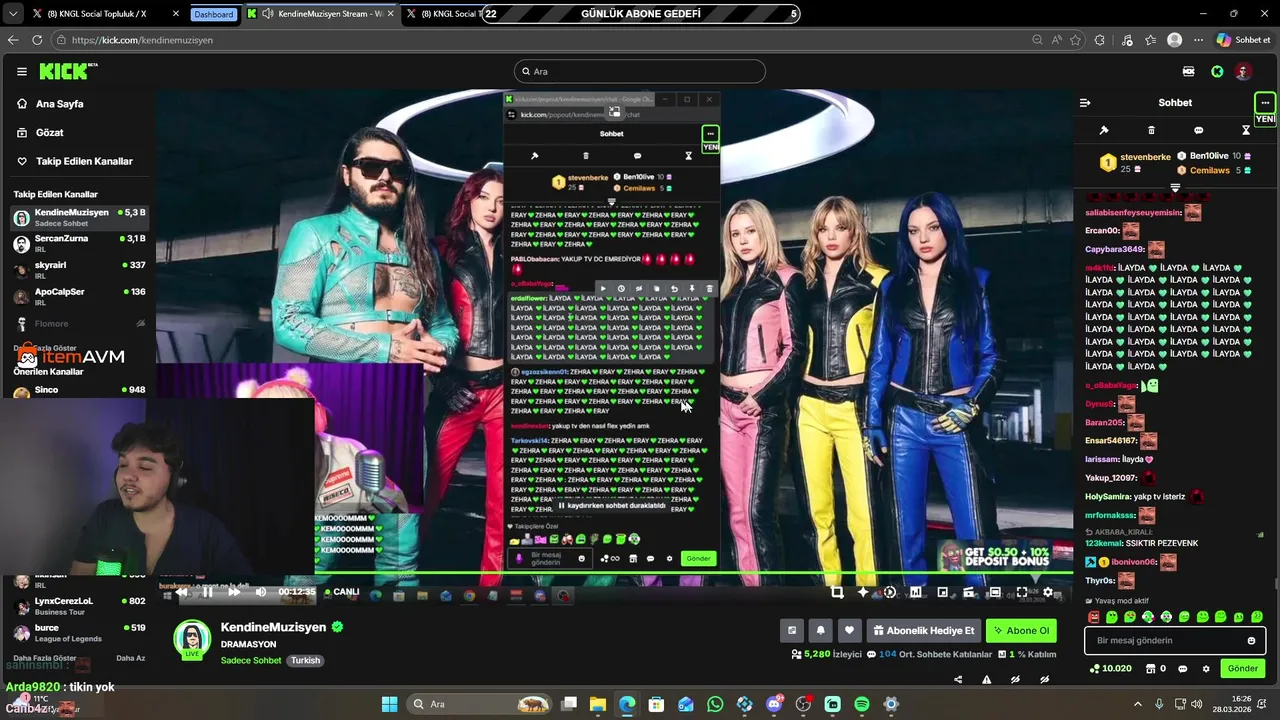This screenshot has width=1280, height=720.
Task: Open chat identity bubble icon near Gönder
Action: point(1183,668)
